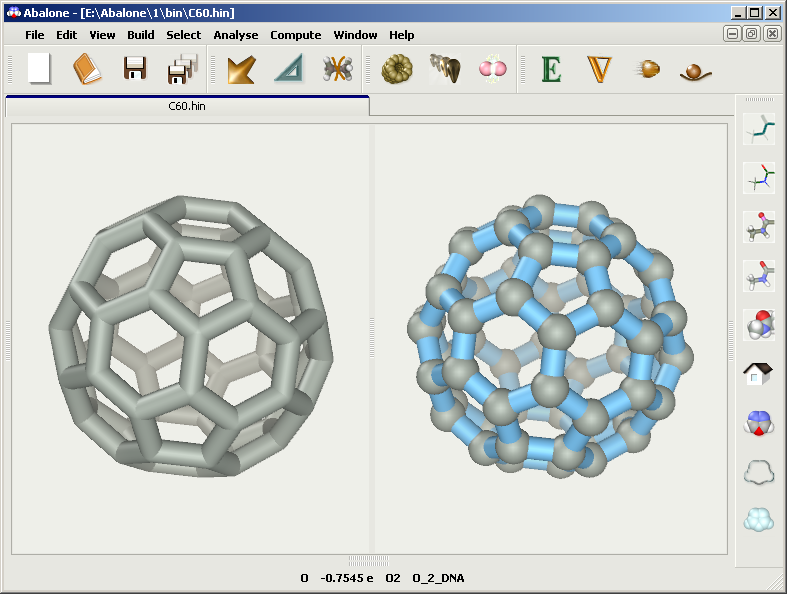This screenshot has width=787, height=594.
Task: Minimize the inner C60.hin document window
Action: (732, 34)
